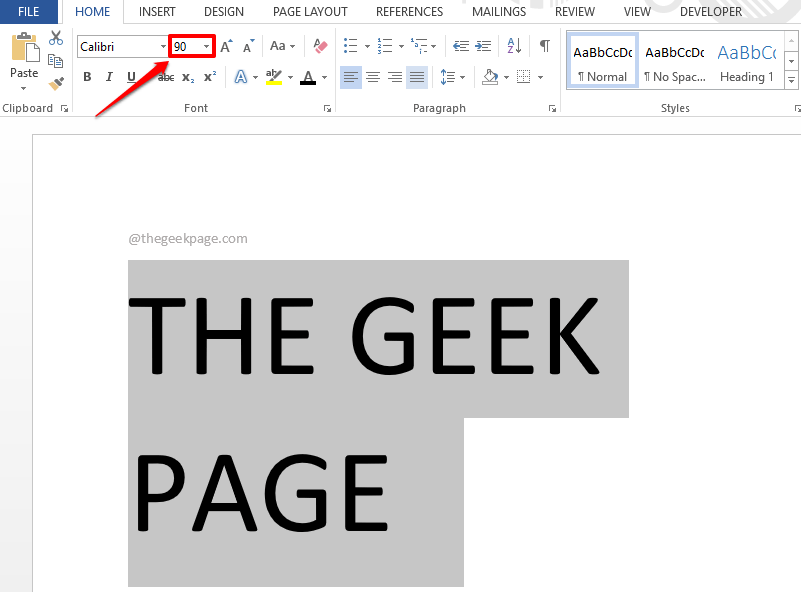Image resolution: width=801 pixels, height=592 pixels.
Task: Click the Sort A-Z icon
Action: (x=514, y=46)
